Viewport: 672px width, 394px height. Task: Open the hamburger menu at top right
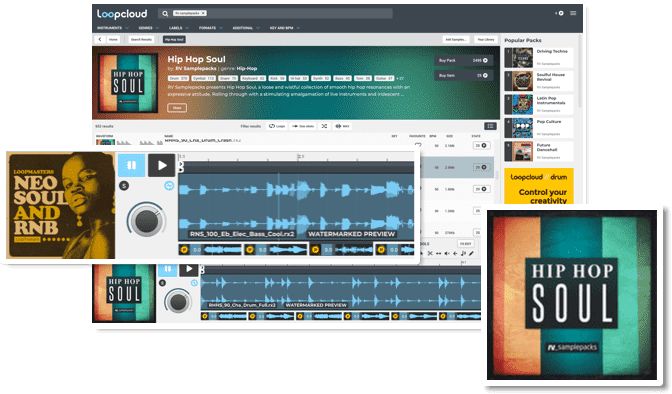pos(573,13)
